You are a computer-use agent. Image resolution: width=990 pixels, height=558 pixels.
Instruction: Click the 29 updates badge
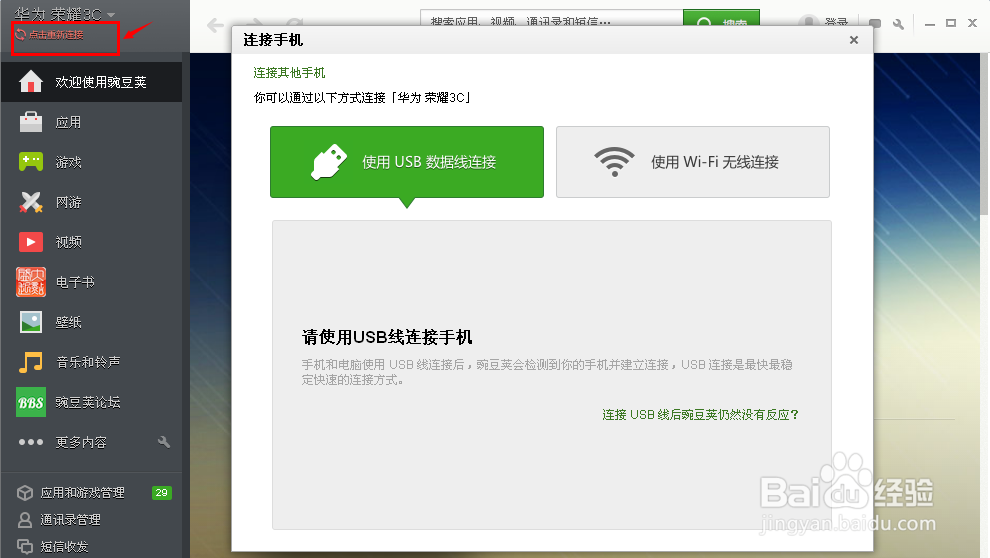coord(162,492)
